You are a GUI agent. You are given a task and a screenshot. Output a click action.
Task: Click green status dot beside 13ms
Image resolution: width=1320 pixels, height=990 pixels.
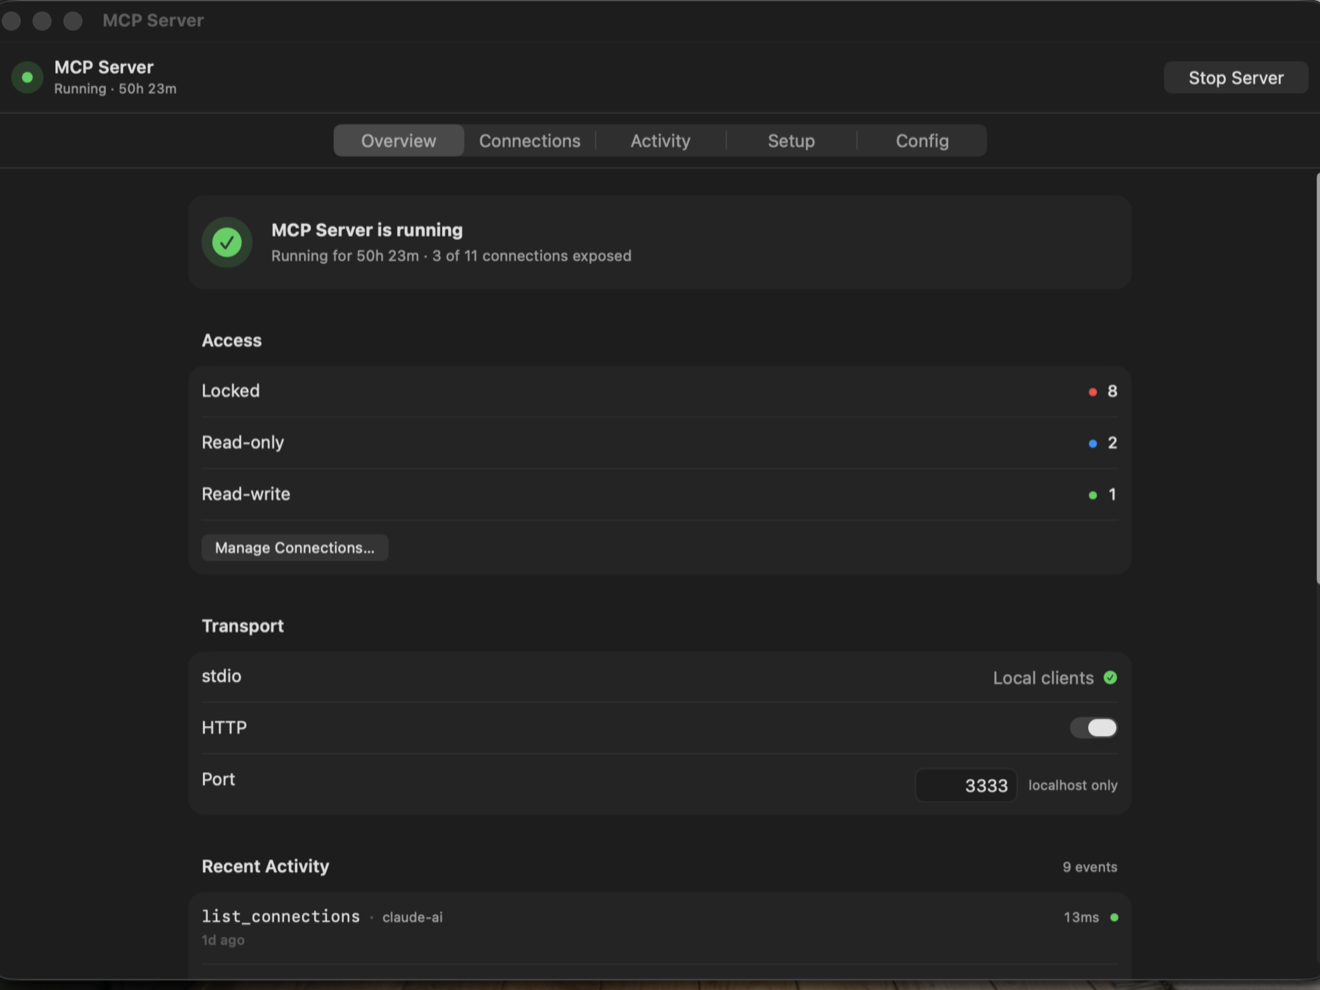pos(1114,917)
